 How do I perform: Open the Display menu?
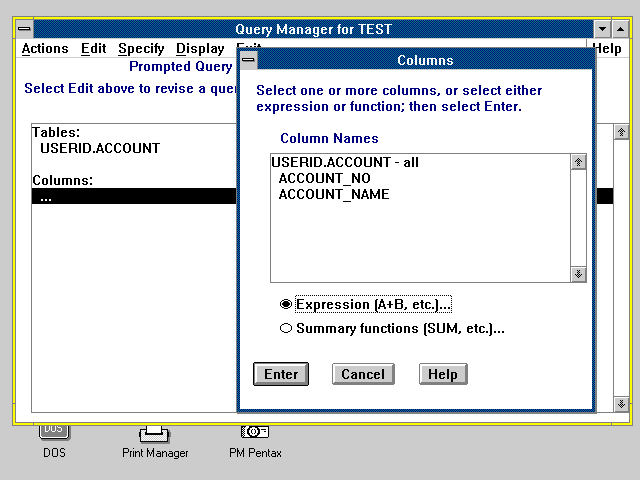point(200,48)
